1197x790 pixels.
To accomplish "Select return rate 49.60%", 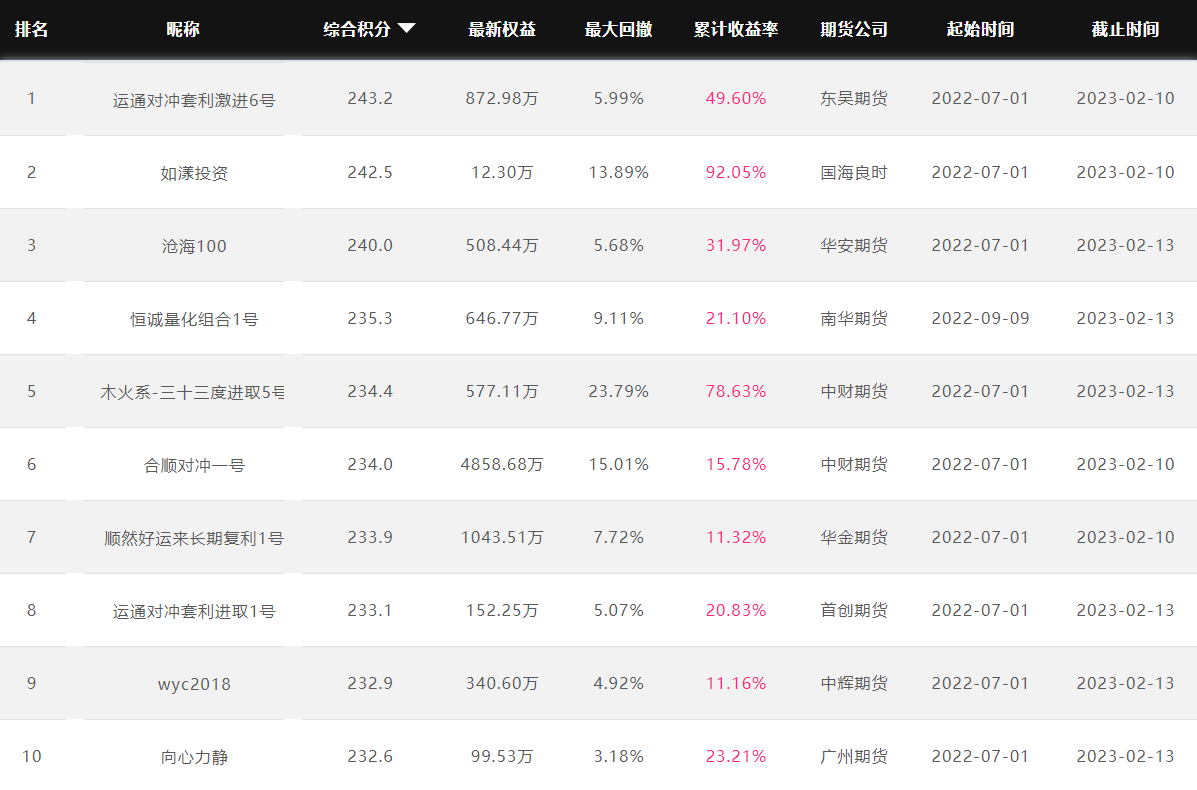I will tap(736, 98).
